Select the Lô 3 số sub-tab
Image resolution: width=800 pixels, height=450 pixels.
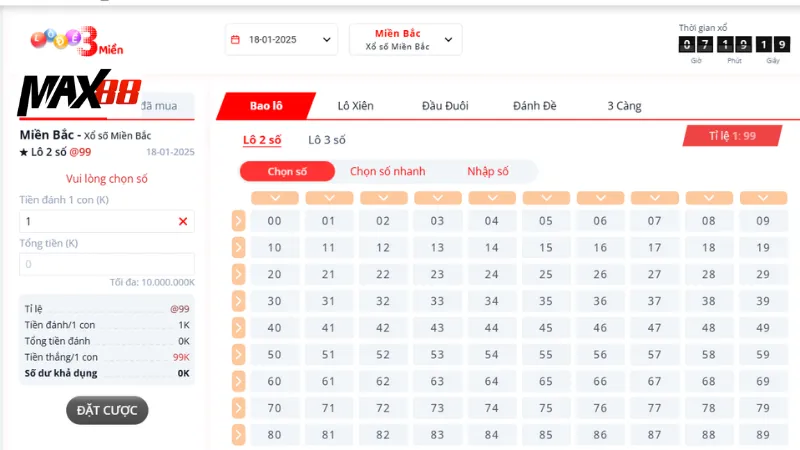(327, 140)
